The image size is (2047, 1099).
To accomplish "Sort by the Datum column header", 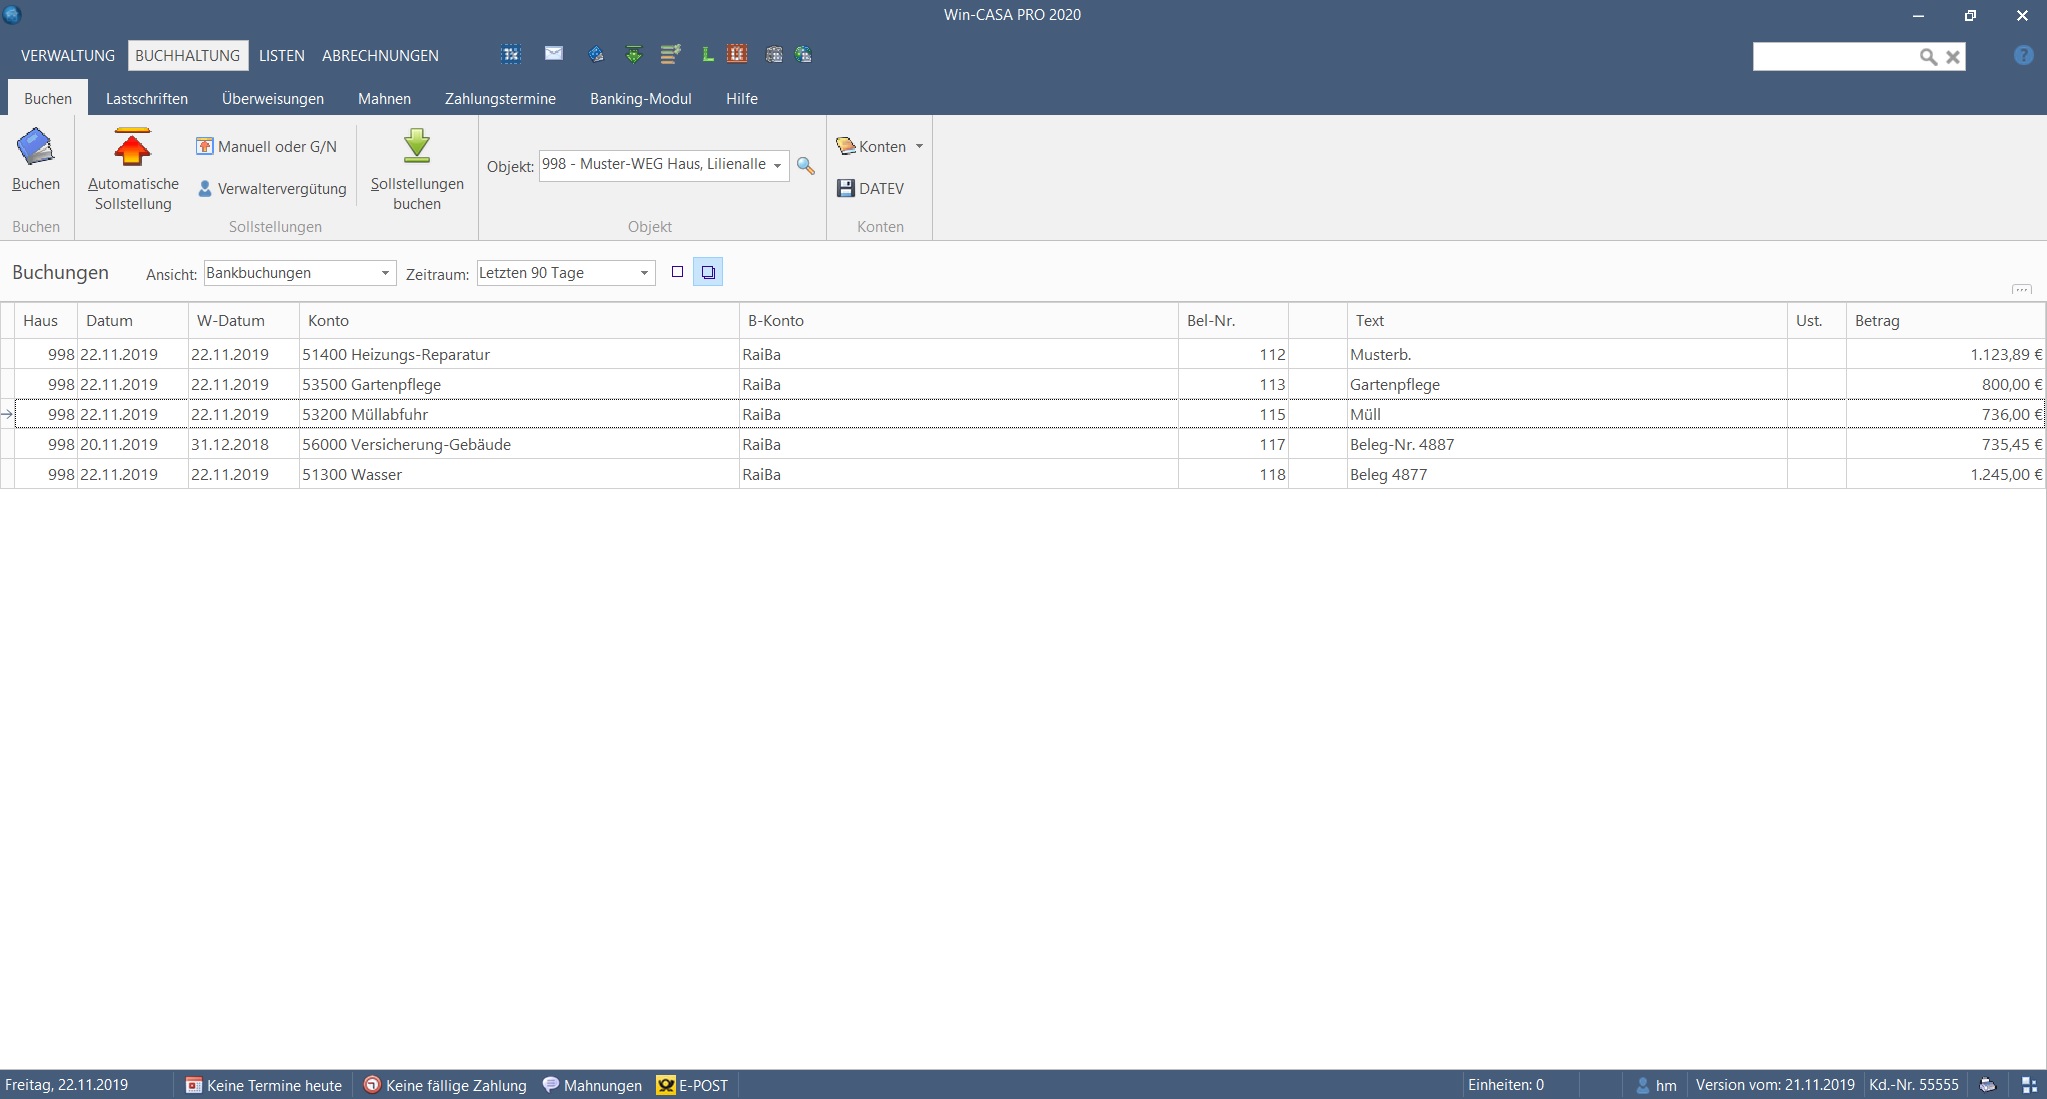I will coord(133,321).
